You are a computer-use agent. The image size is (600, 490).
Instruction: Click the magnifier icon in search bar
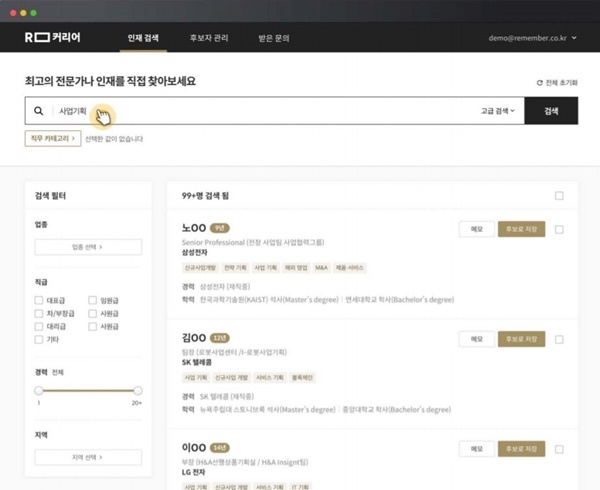(39, 111)
